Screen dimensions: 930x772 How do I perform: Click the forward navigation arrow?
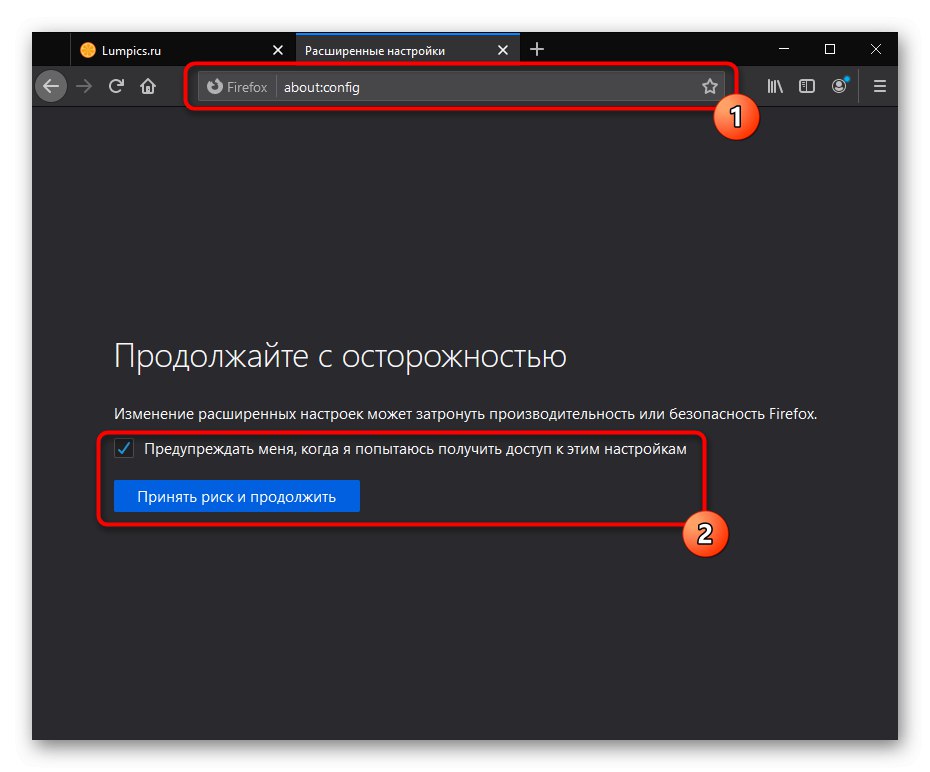(83, 86)
